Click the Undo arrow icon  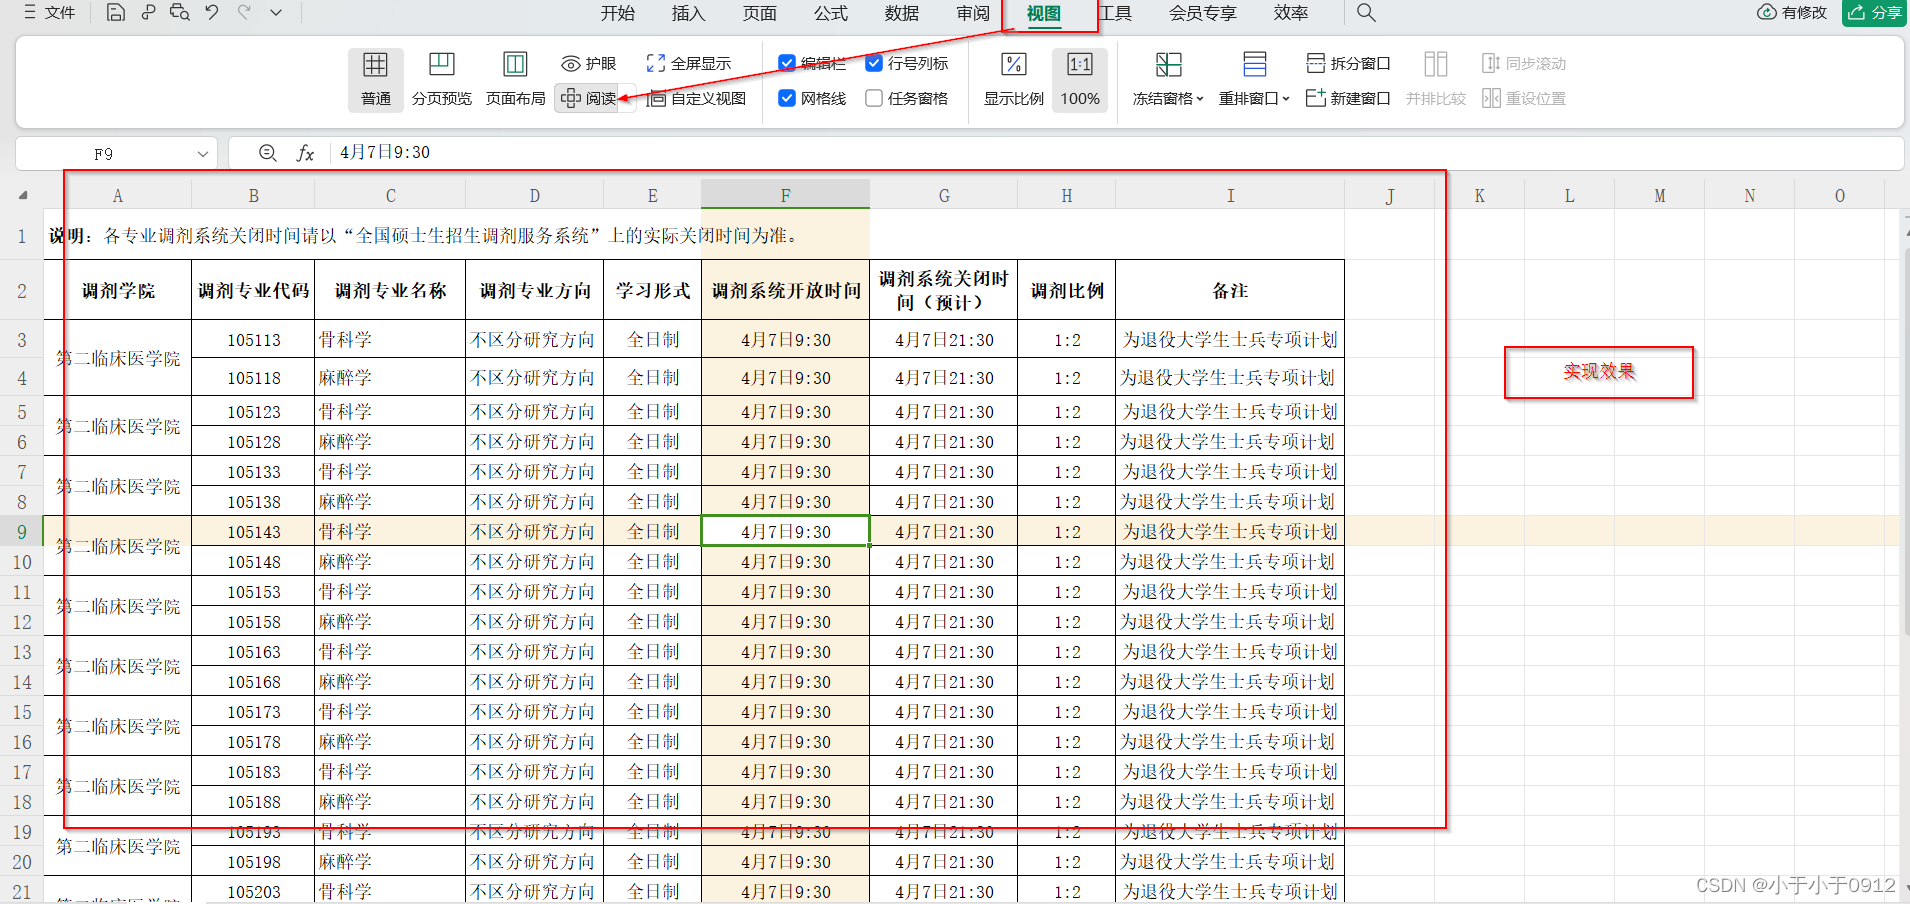pos(212,13)
